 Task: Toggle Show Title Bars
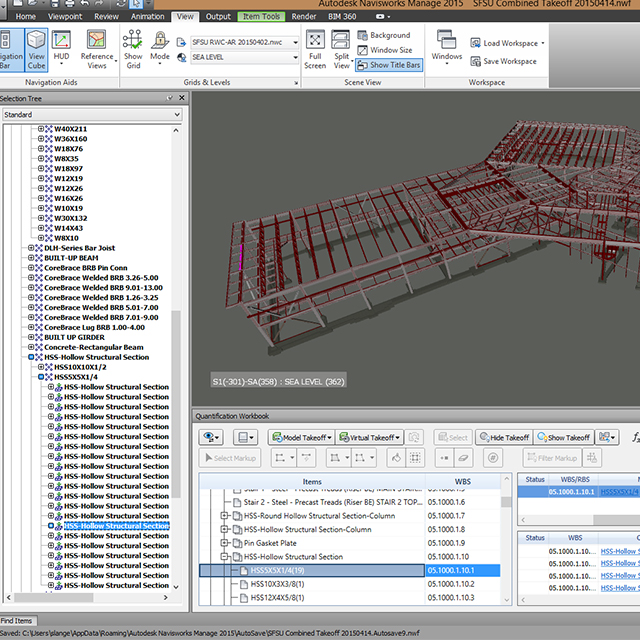[x=389, y=65]
